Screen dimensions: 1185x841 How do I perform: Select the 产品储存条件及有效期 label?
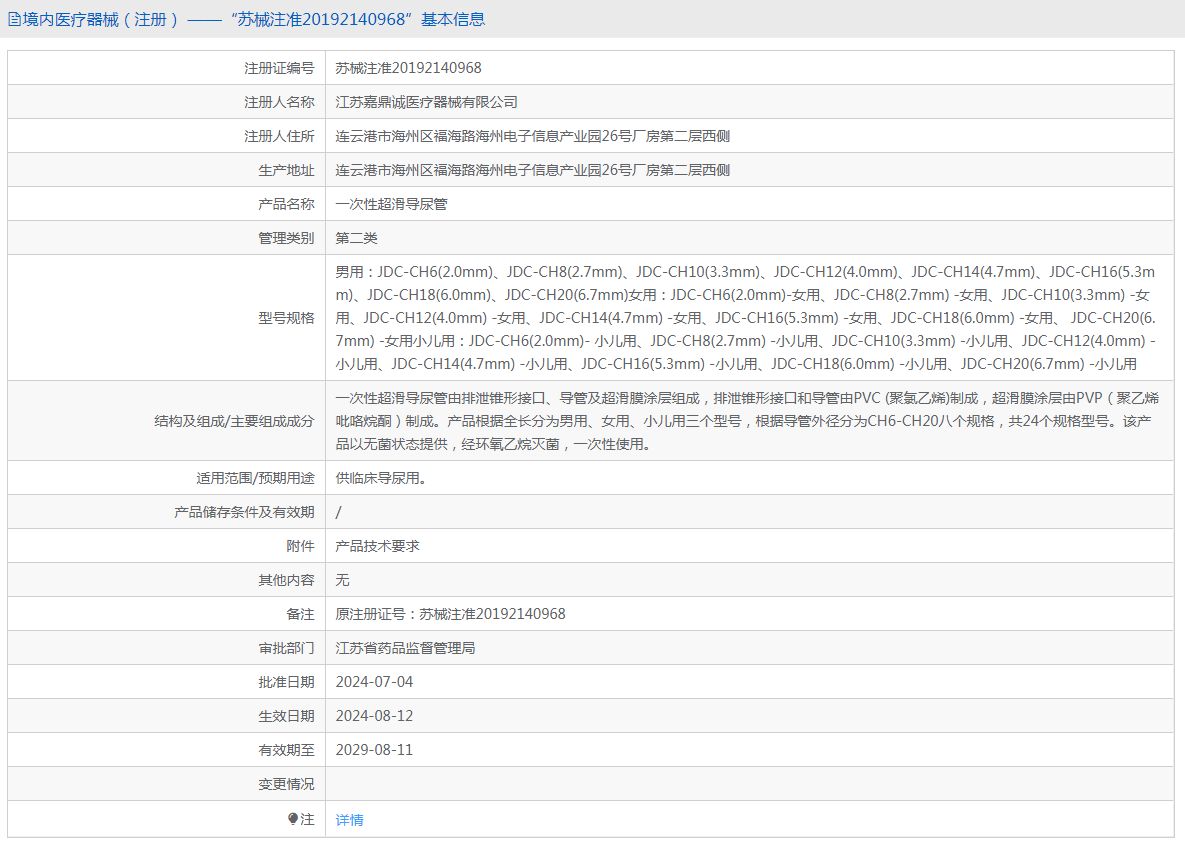(x=244, y=512)
